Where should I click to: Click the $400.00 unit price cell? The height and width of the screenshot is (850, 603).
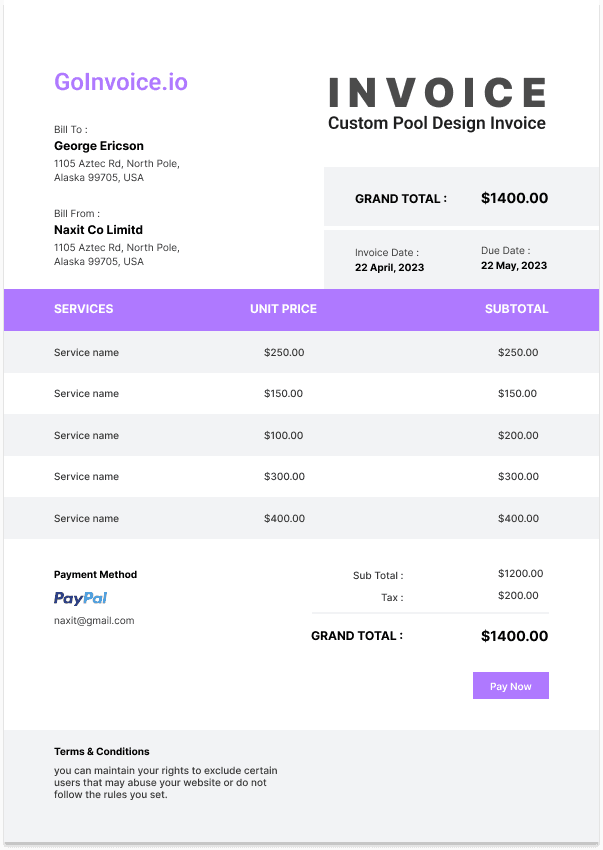[x=284, y=518]
